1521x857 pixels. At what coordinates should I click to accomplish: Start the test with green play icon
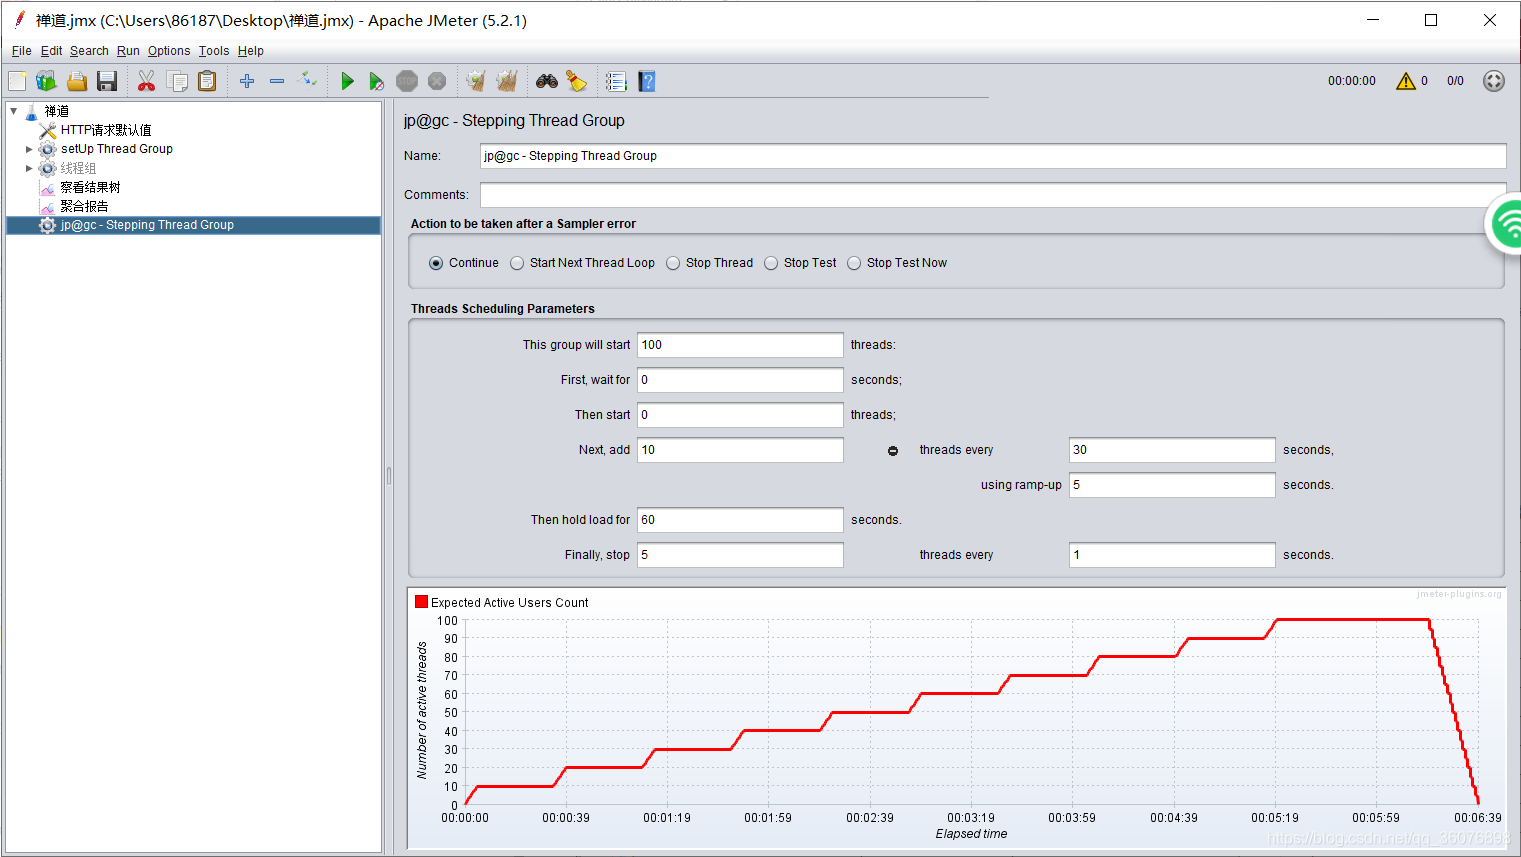pos(347,81)
